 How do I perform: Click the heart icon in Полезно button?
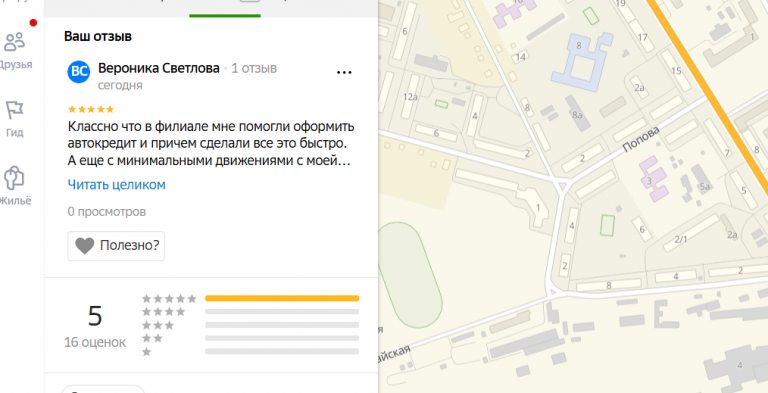[x=84, y=246]
